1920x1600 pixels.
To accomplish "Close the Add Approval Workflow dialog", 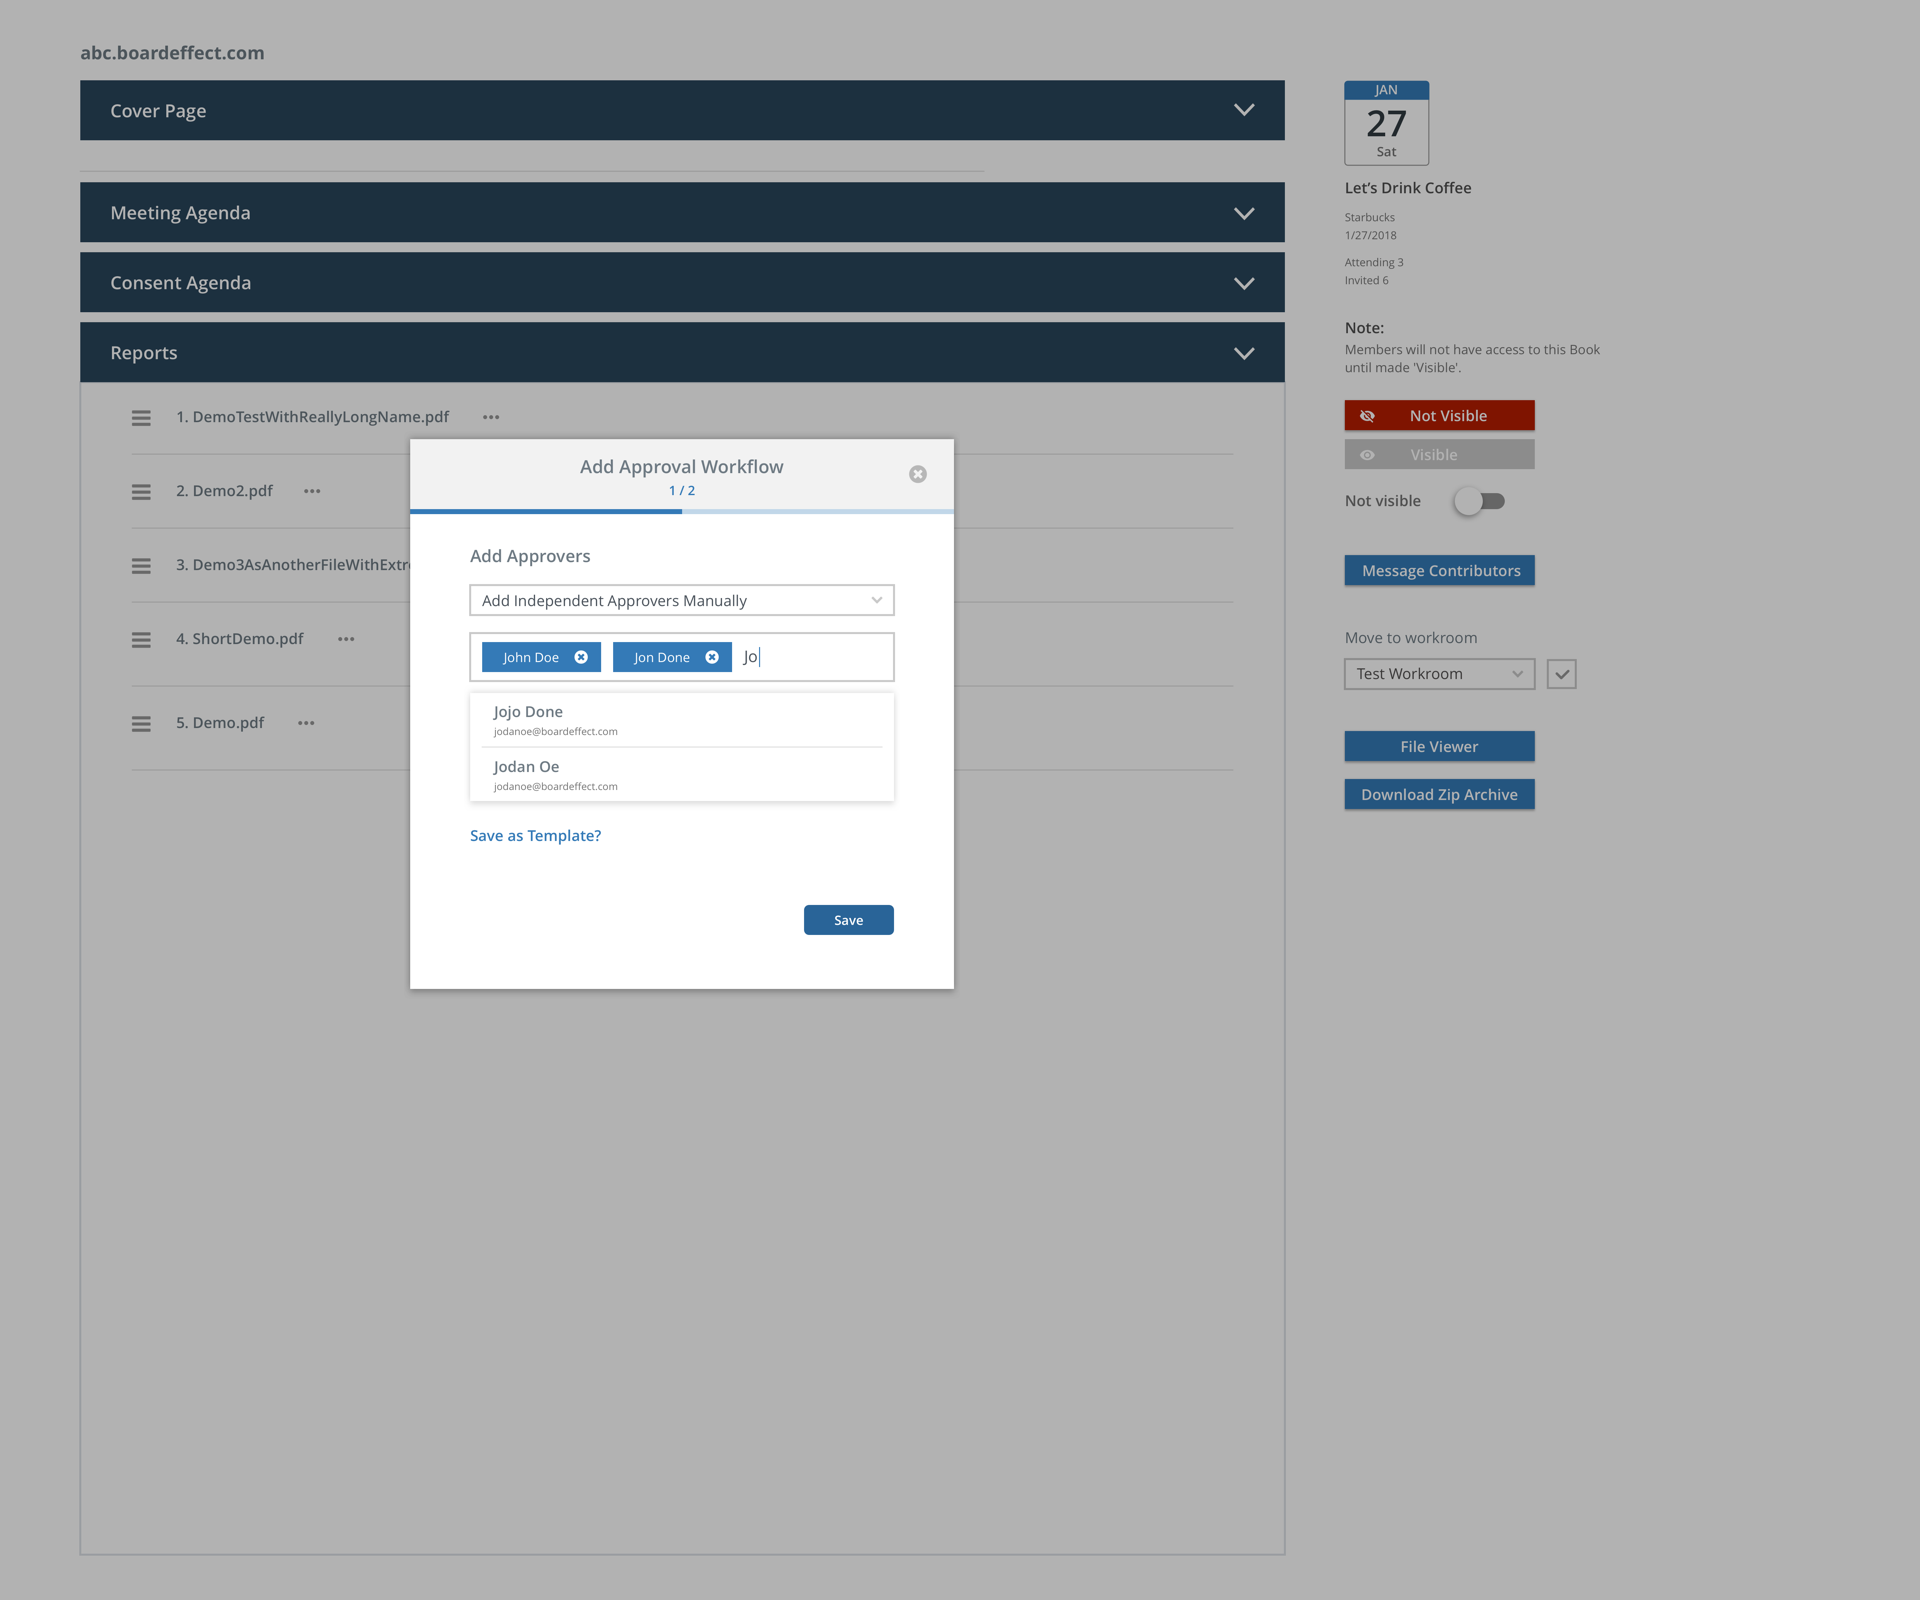I will coord(917,474).
